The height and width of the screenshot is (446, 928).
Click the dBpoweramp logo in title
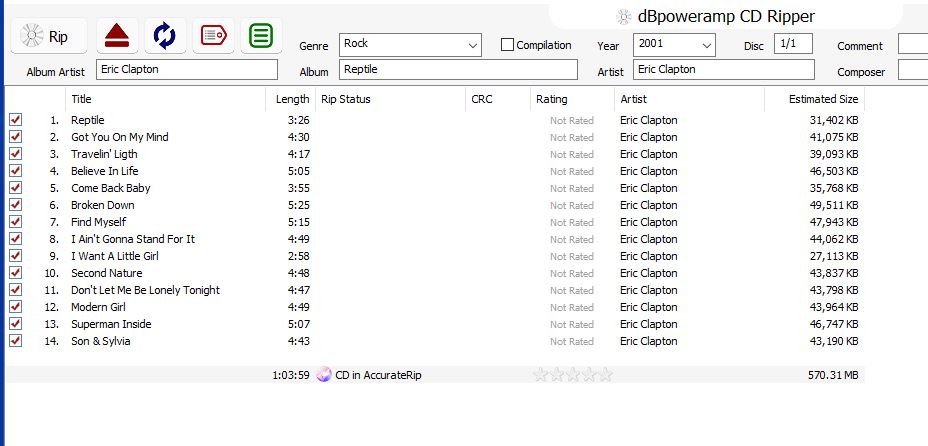coord(624,16)
